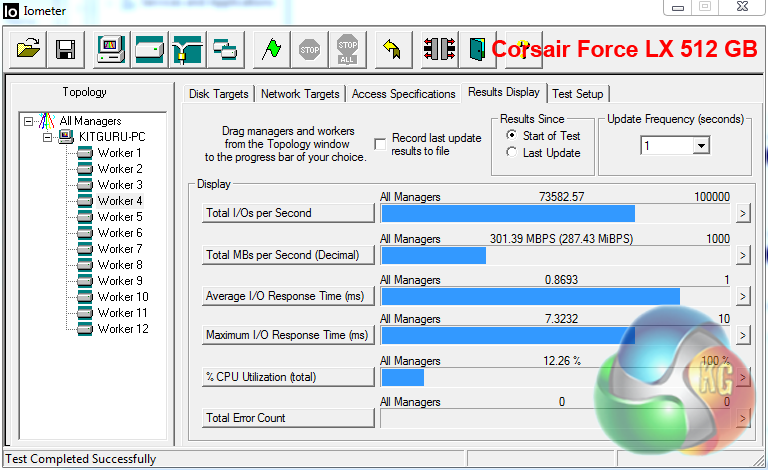The width and height of the screenshot is (768, 470).
Task: Click KITGURU-PC computer icon
Action: (66, 137)
